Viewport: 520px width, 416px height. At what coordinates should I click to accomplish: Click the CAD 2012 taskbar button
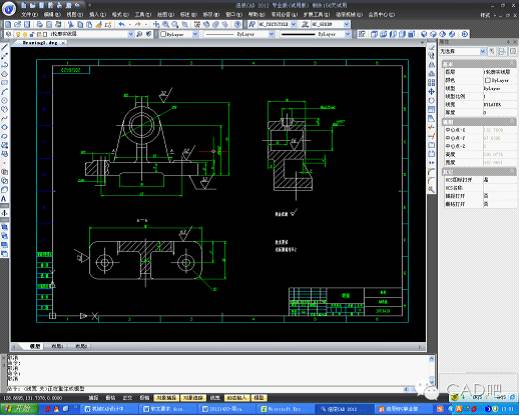342,409
